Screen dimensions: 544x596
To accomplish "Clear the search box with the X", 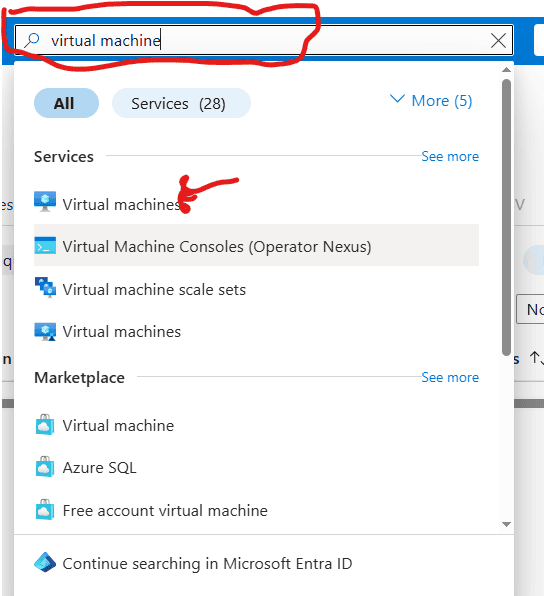I will 498,40.
